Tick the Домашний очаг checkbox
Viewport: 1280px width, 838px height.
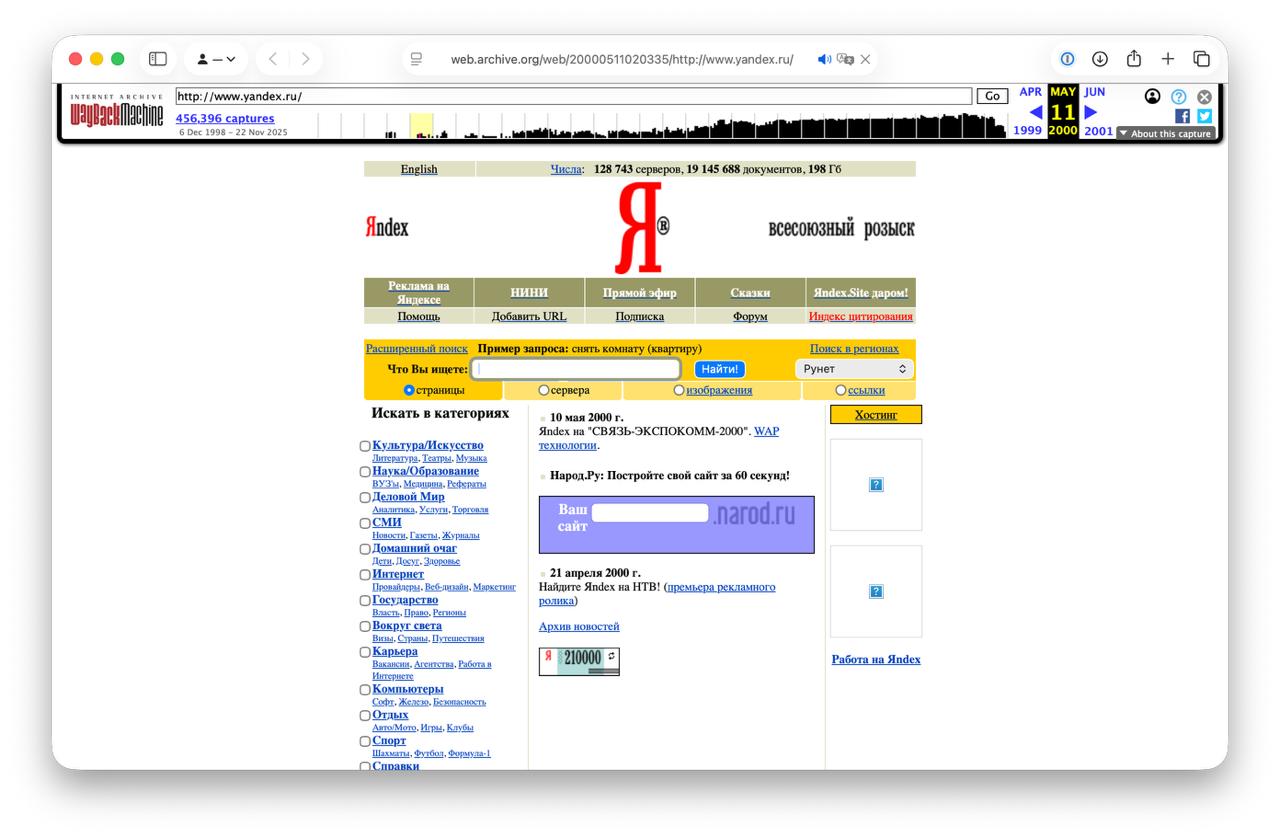pyautogui.click(x=365, y=550)
